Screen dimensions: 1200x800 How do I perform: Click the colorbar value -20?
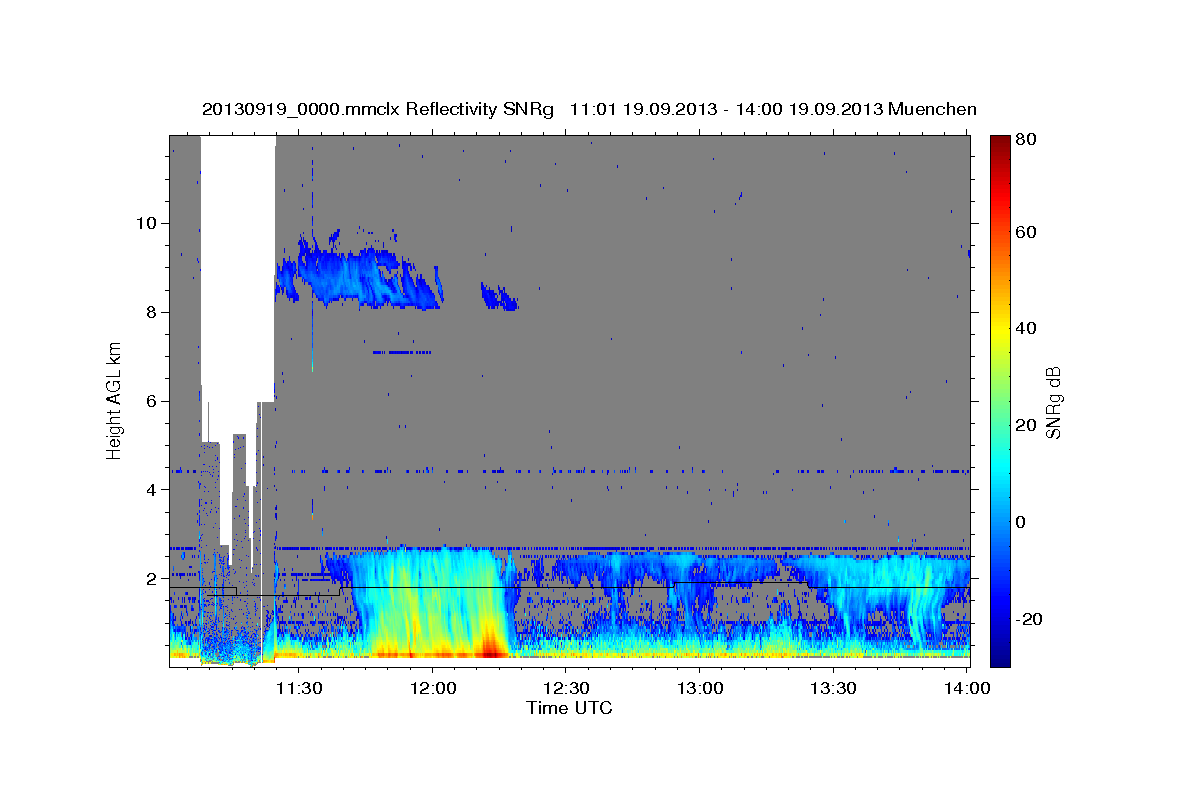click(x=1028, y=619)
